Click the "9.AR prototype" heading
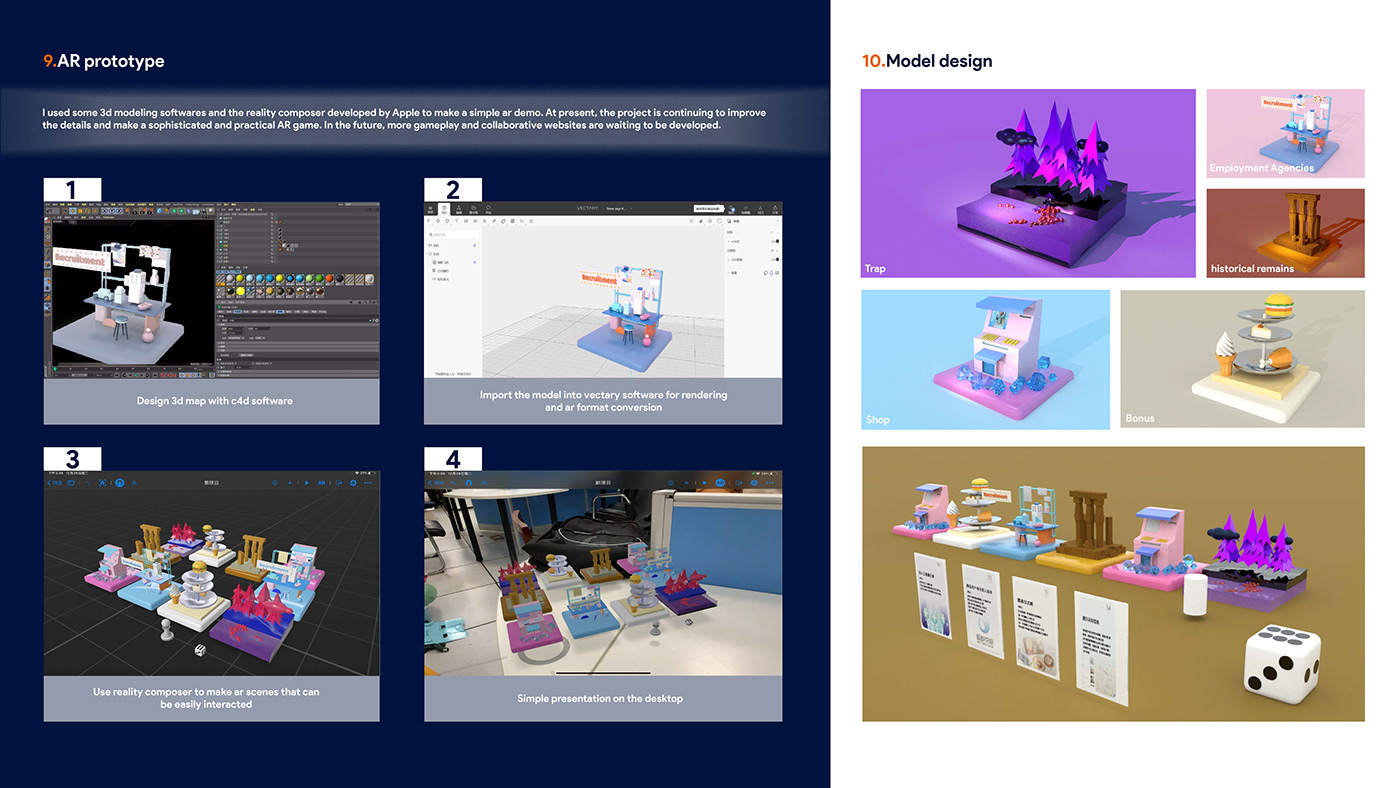The height and width of the screenshot is (788, 1400). tap(104, 61)
